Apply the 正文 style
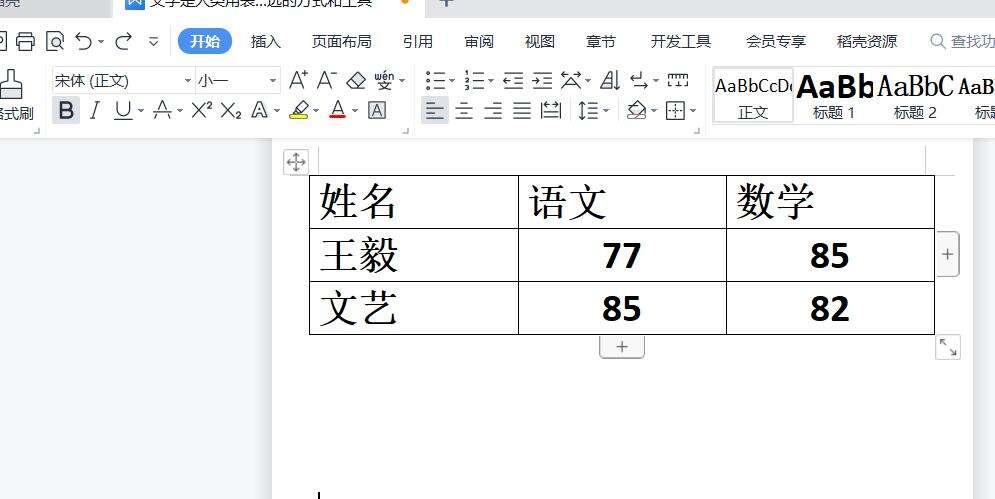995x499 pixels. tap(753, 95)
